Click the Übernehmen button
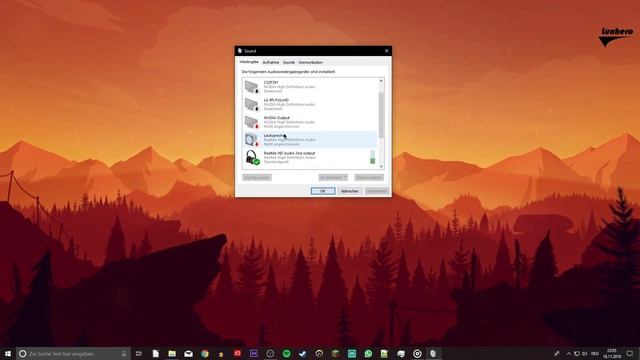The image size is (640, 360). (x=377, y=191)
